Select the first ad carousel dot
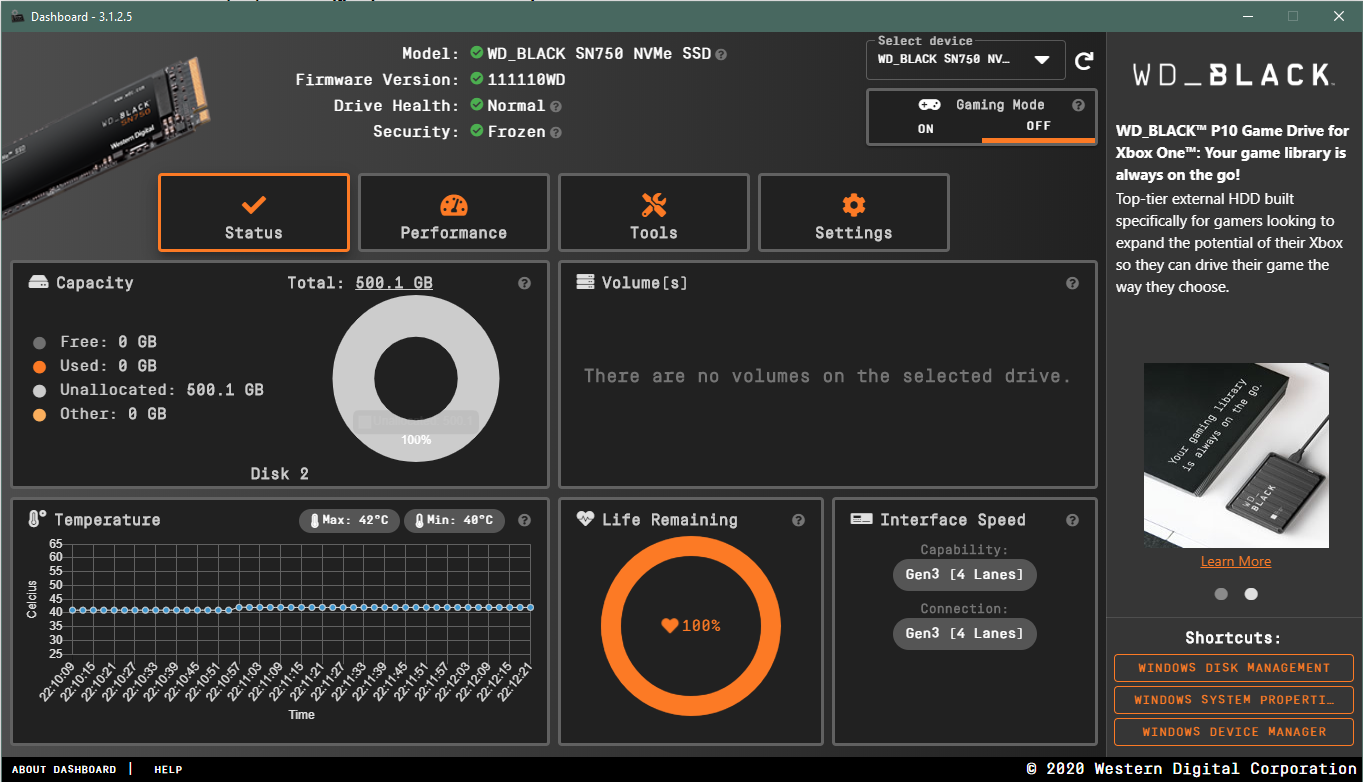Image resolution: width=1363 pixels, height=782 pixels. coord(1221,594)
